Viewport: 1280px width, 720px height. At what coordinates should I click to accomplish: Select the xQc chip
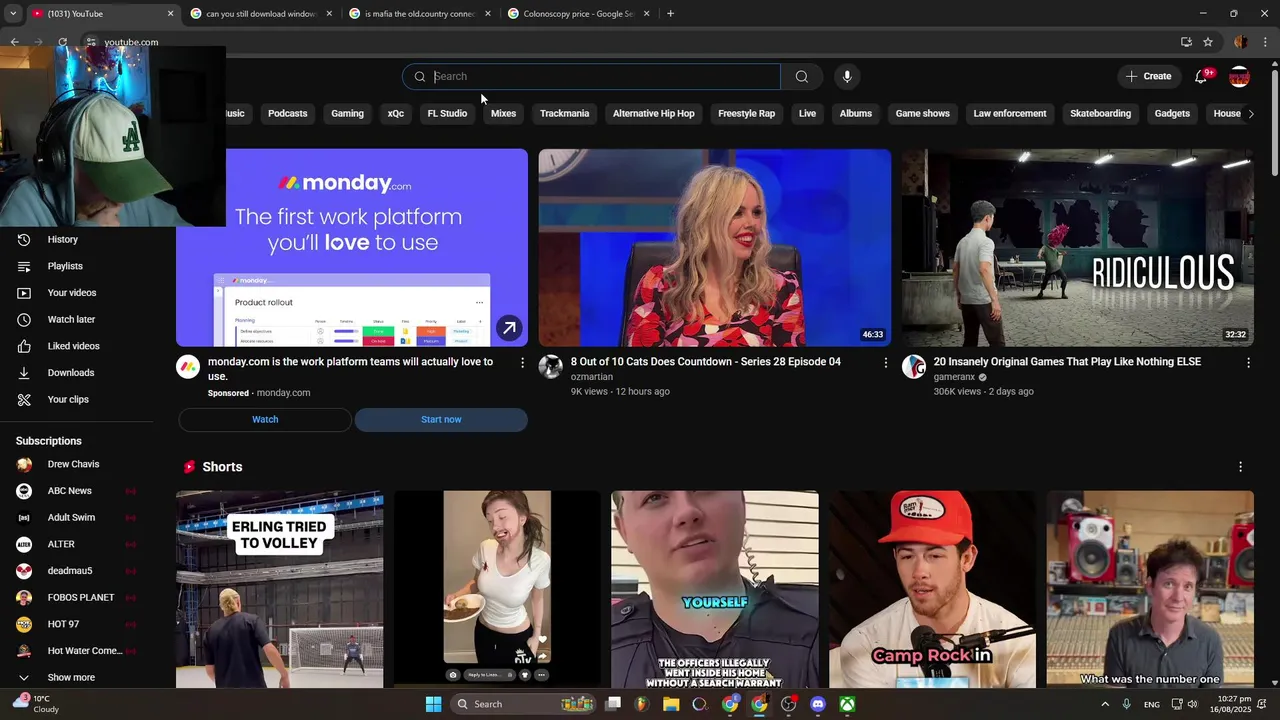coord(396,113)
